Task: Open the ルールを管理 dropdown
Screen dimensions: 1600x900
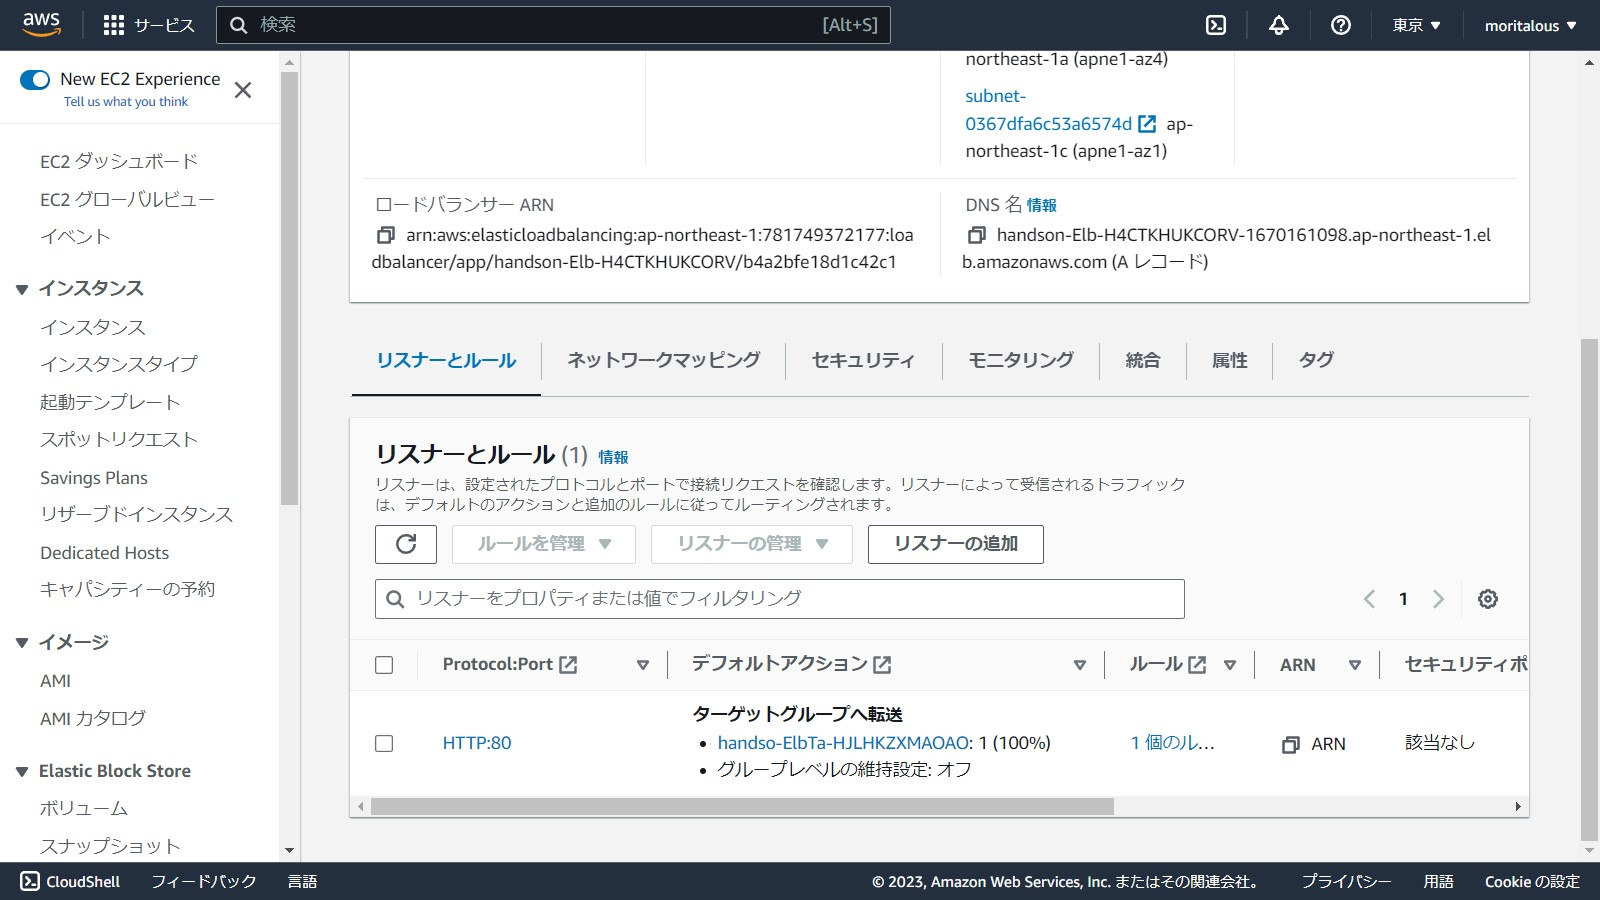Action: click(x=544, y=544)
